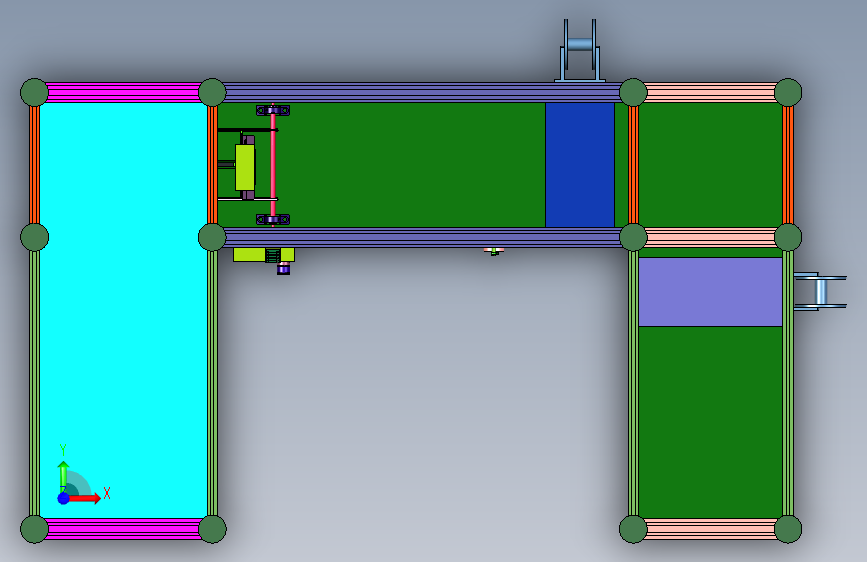Image resolution: width=867 pixels, height=562 pixels.
Task: Select the light green post left of the cyan panel
Action: click(x=34, y=383)
